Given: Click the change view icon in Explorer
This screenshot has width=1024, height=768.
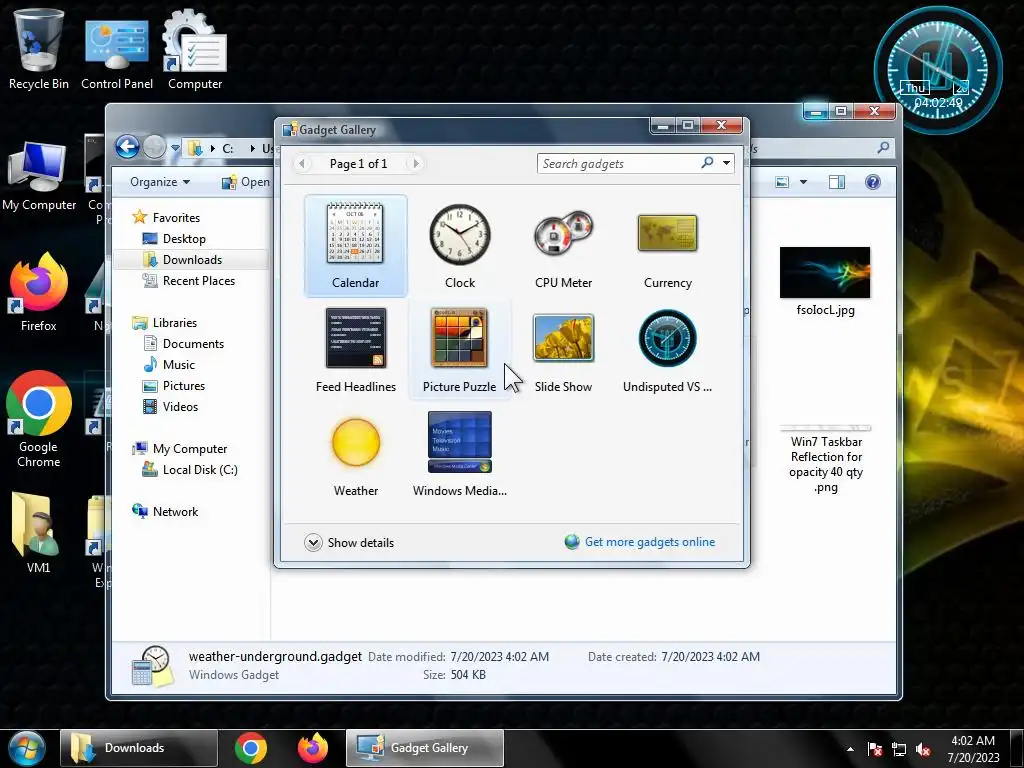Looking at the screenshot, I should (x=782, y=182).
